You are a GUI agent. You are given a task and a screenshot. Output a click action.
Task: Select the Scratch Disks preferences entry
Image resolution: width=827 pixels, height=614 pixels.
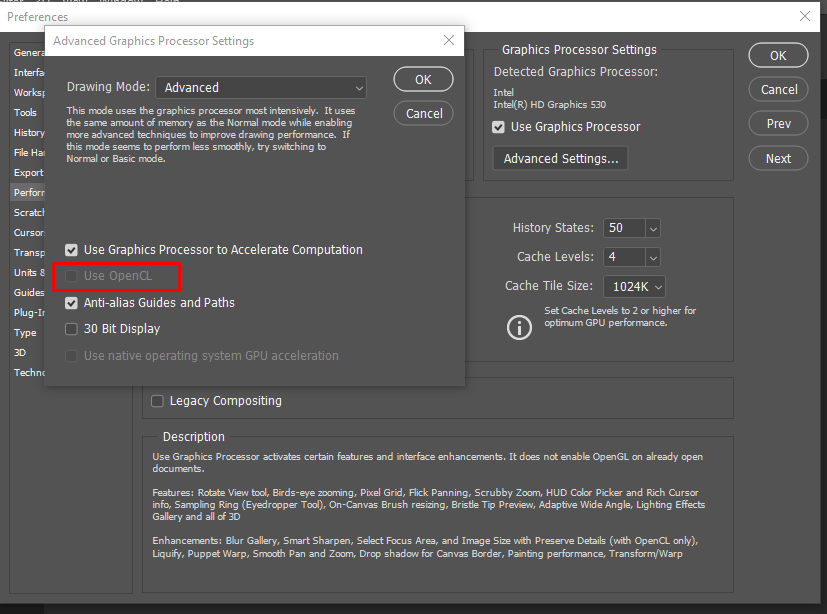pyautogui.click(x=30, y=212)
